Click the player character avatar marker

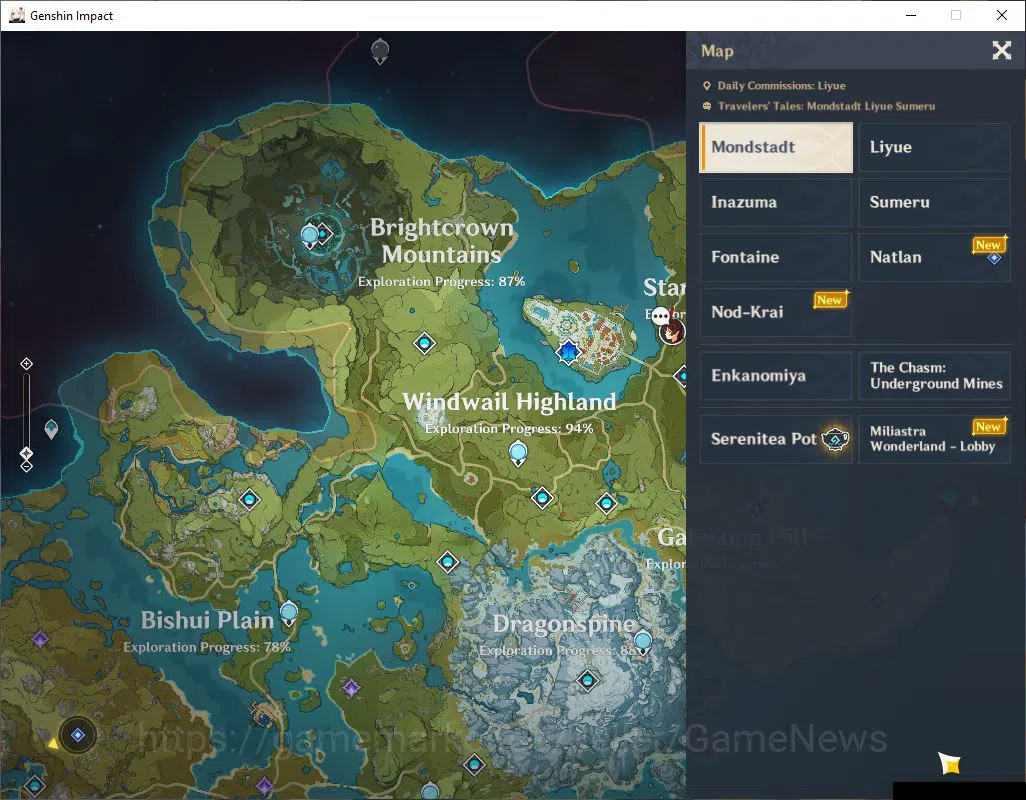click(x=671, y=332)
